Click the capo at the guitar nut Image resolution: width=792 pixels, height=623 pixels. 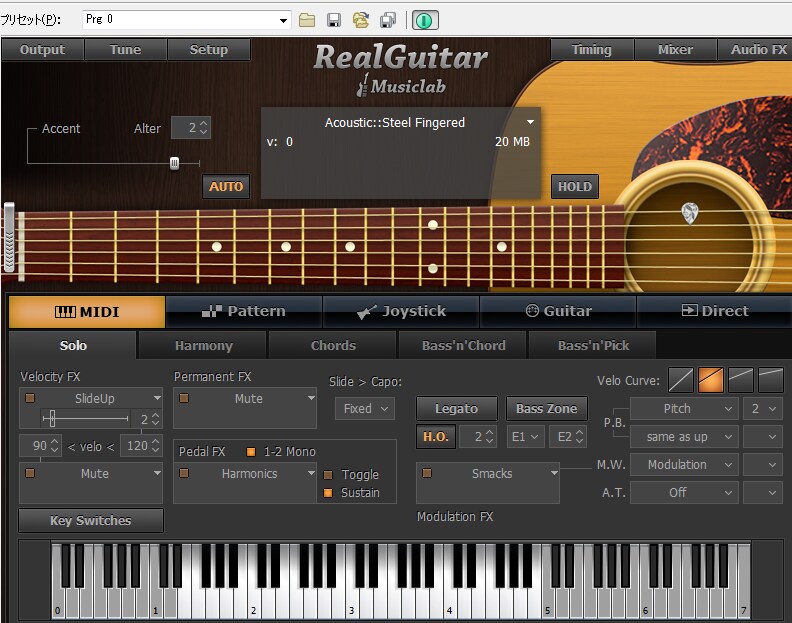coord(9,237)
